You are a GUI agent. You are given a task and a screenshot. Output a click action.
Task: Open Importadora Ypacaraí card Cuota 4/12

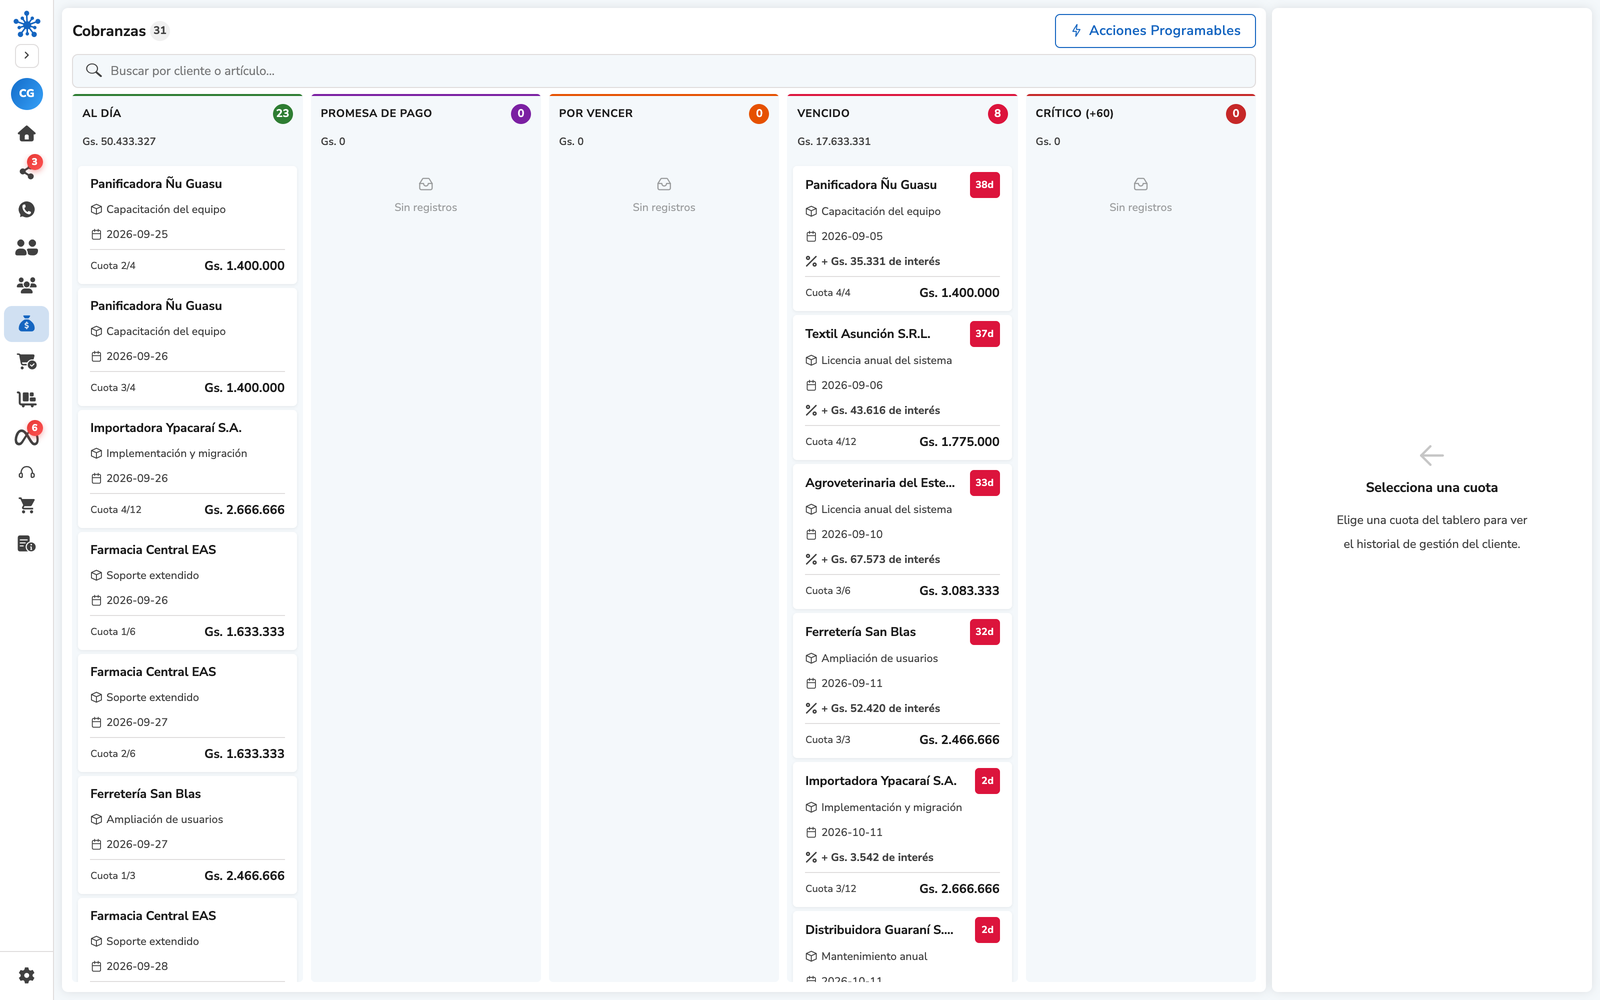[188, 469]
